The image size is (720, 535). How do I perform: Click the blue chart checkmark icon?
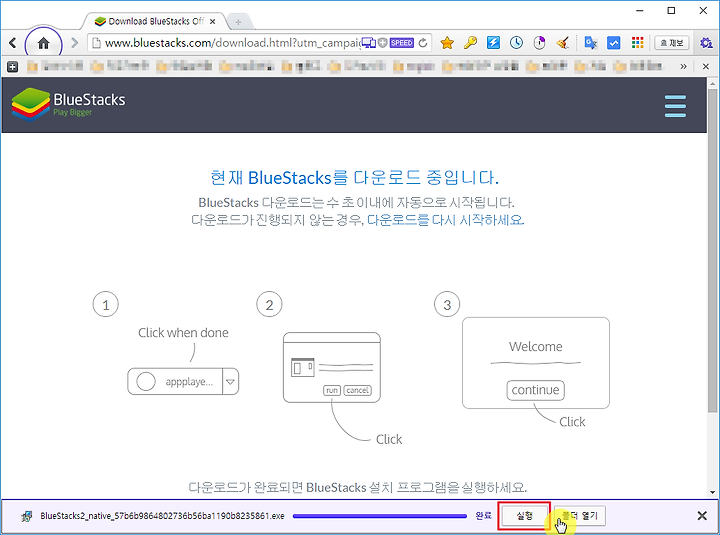tap(613, 43)
